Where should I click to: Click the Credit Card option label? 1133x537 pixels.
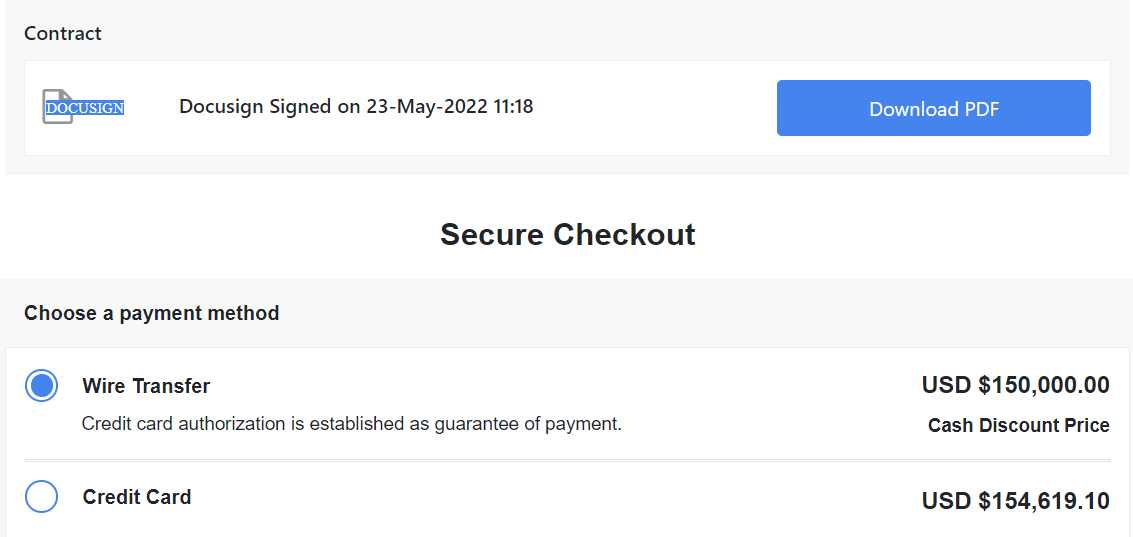point(137,497)
